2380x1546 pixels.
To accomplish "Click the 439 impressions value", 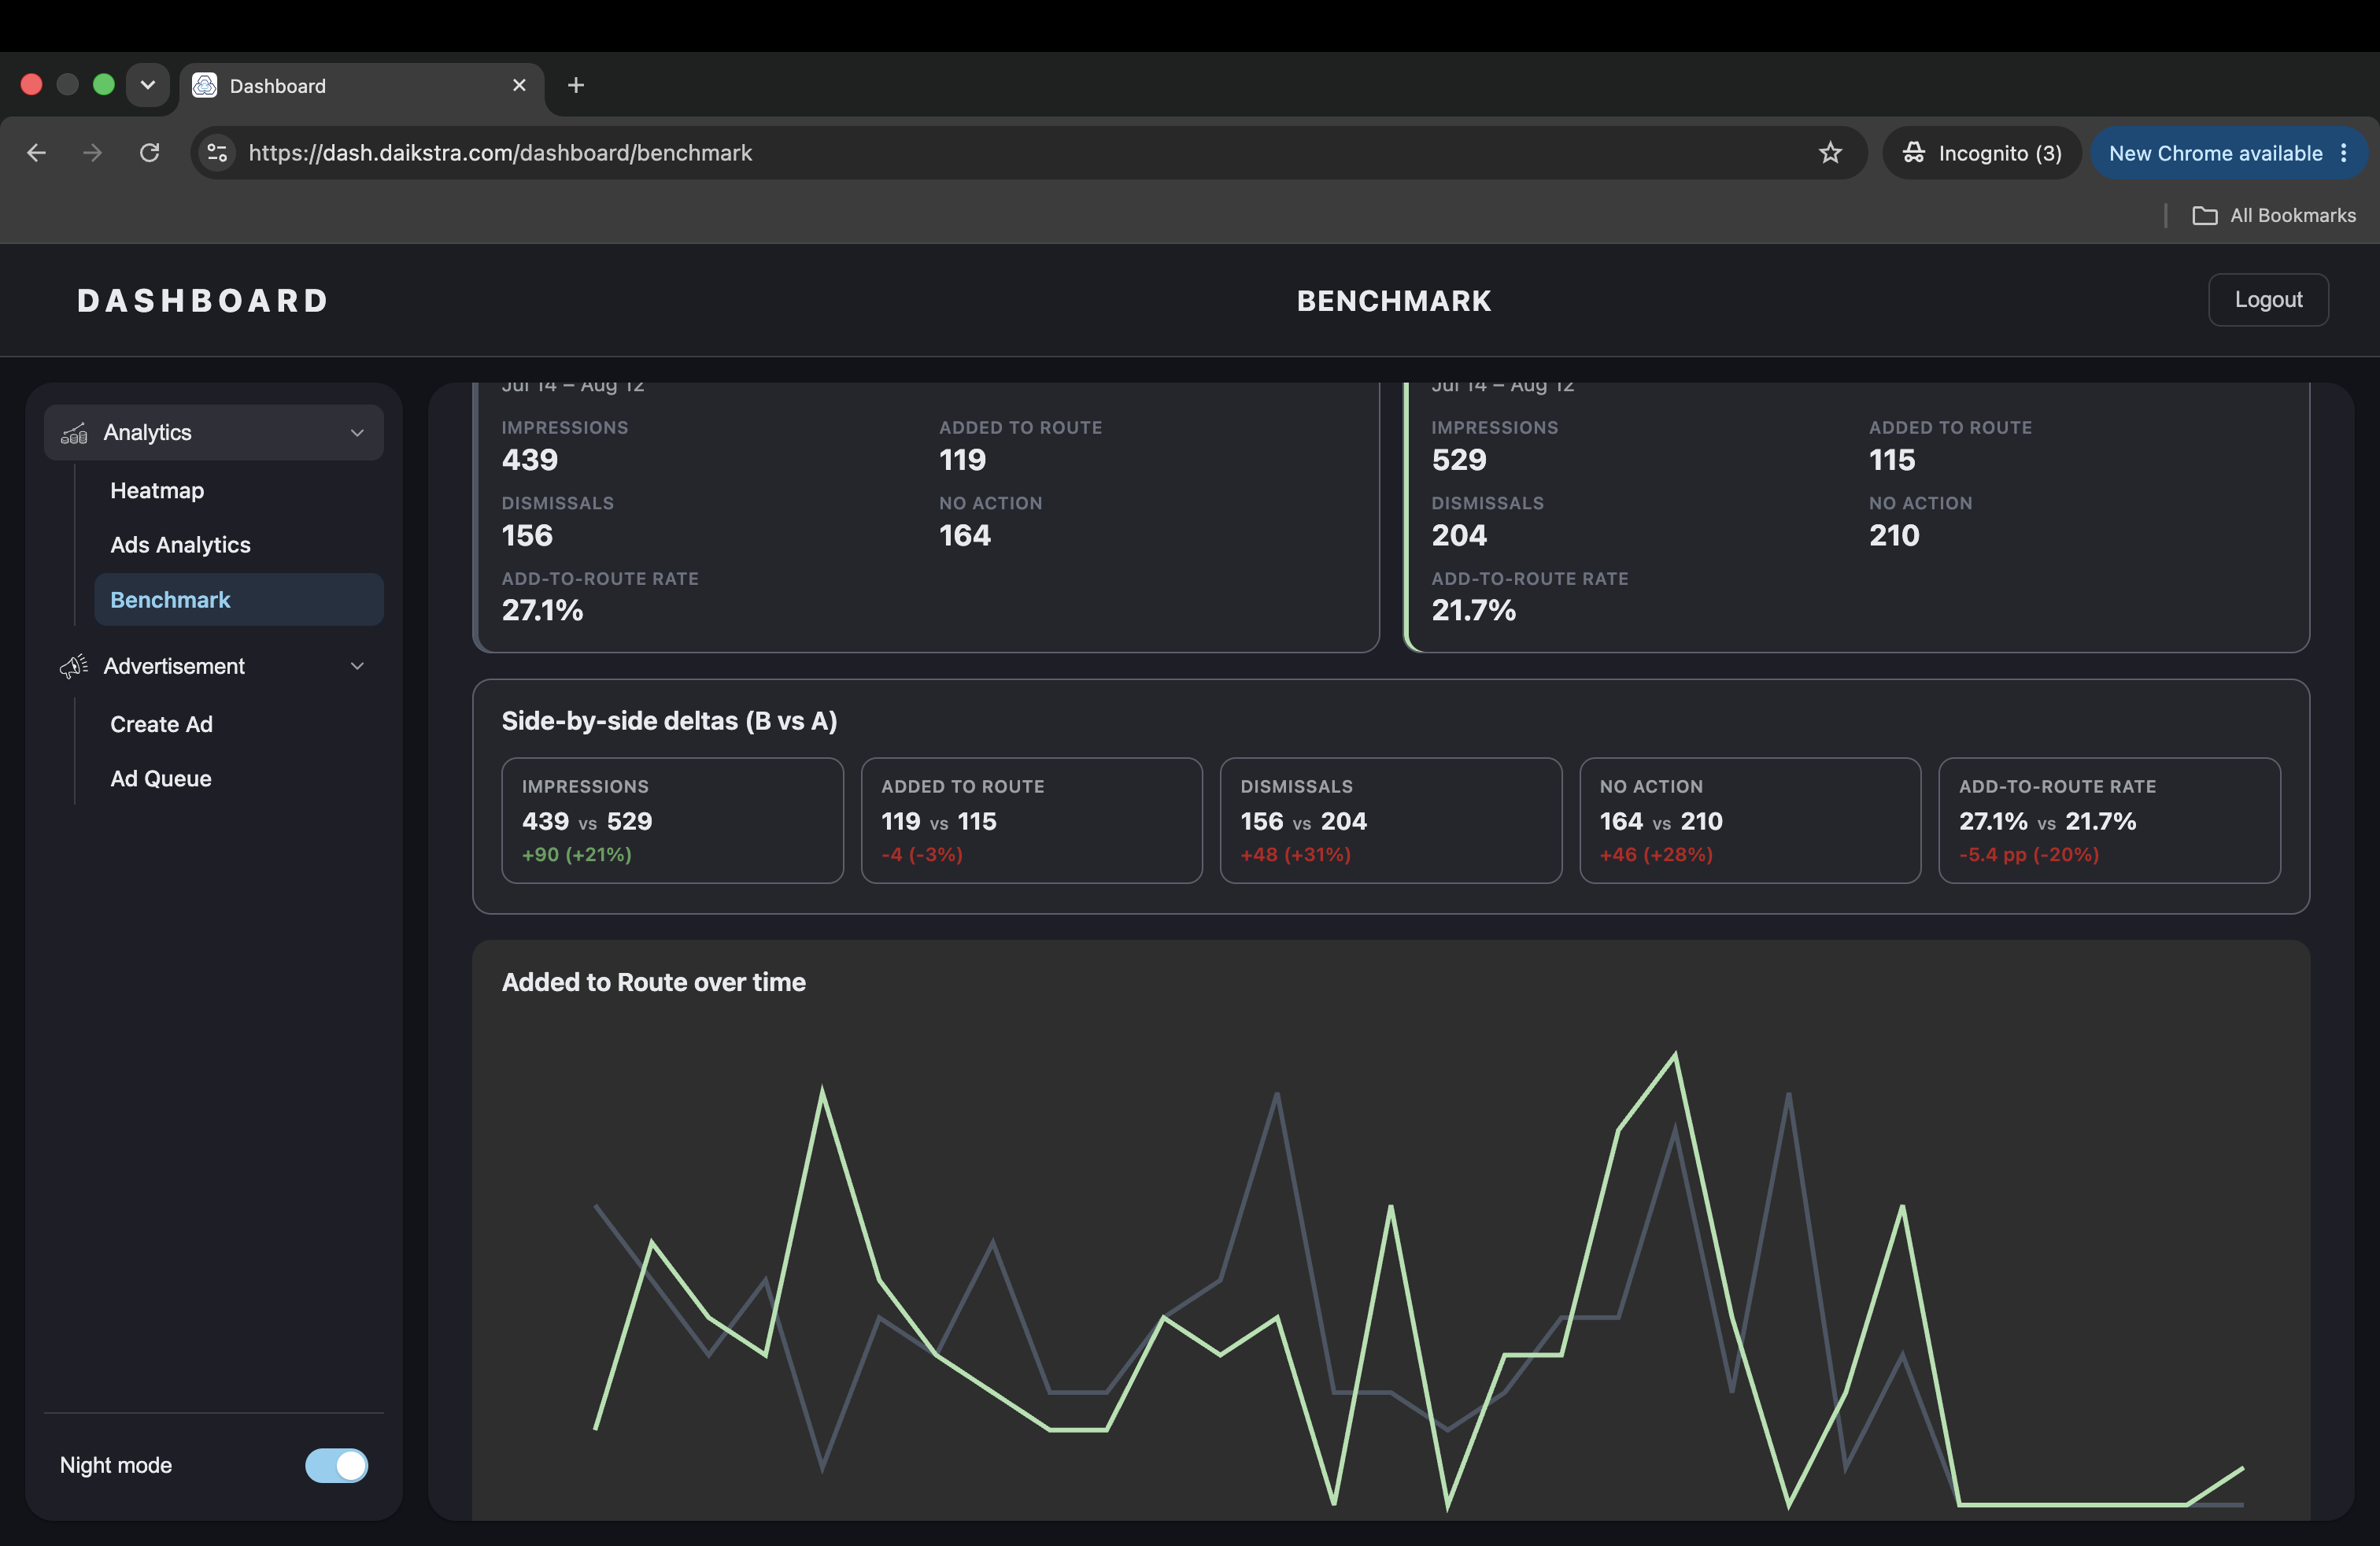I will pos(530,460).
